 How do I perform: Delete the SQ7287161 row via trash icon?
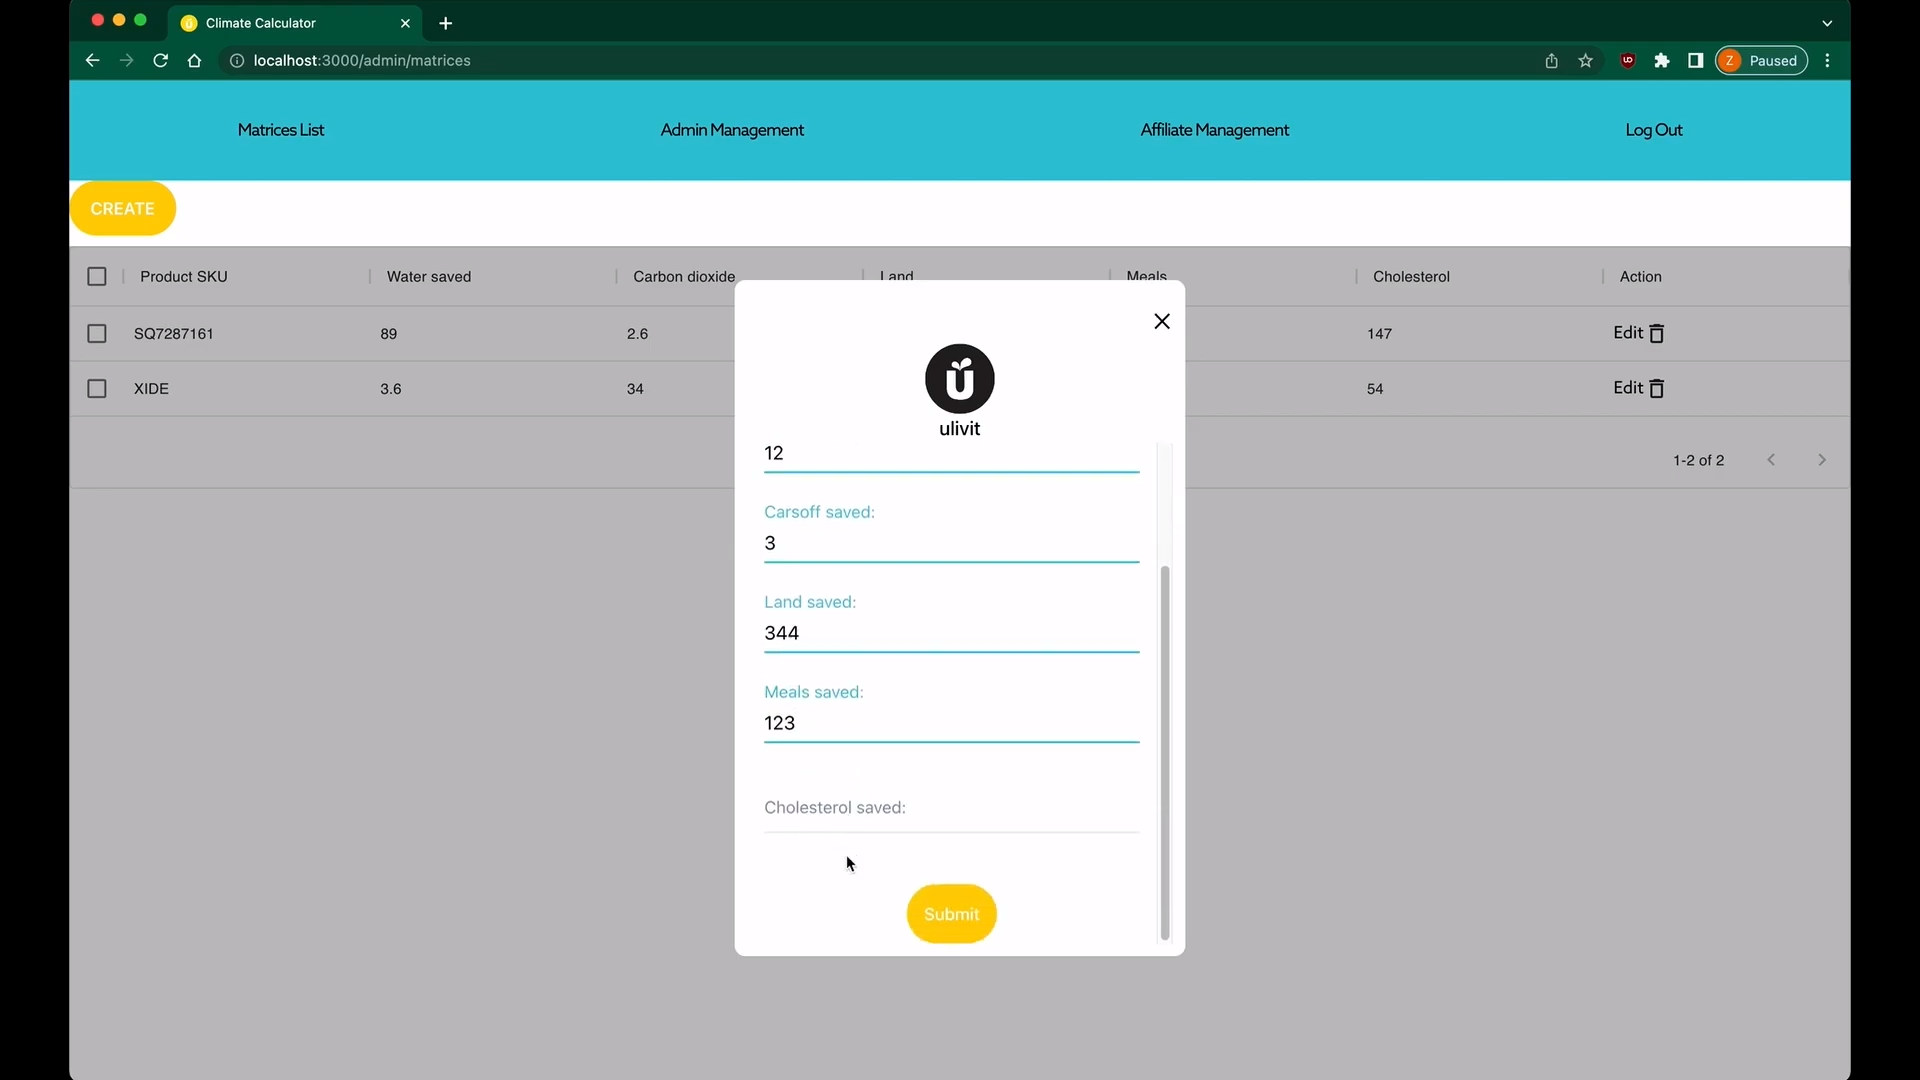point(1656,334)
